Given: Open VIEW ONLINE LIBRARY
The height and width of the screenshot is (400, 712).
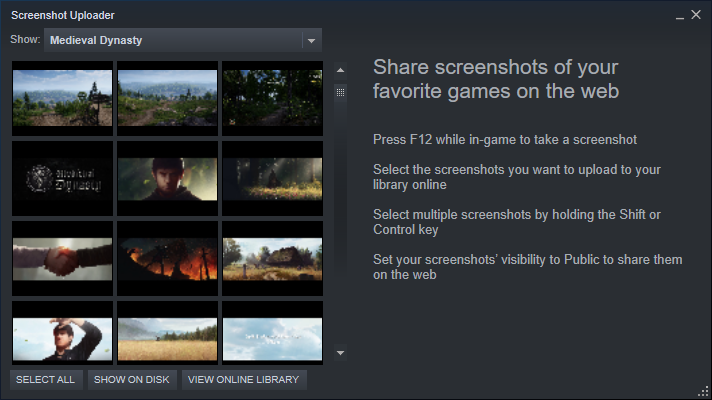Looking at the screenshot, I should point(244,380).
